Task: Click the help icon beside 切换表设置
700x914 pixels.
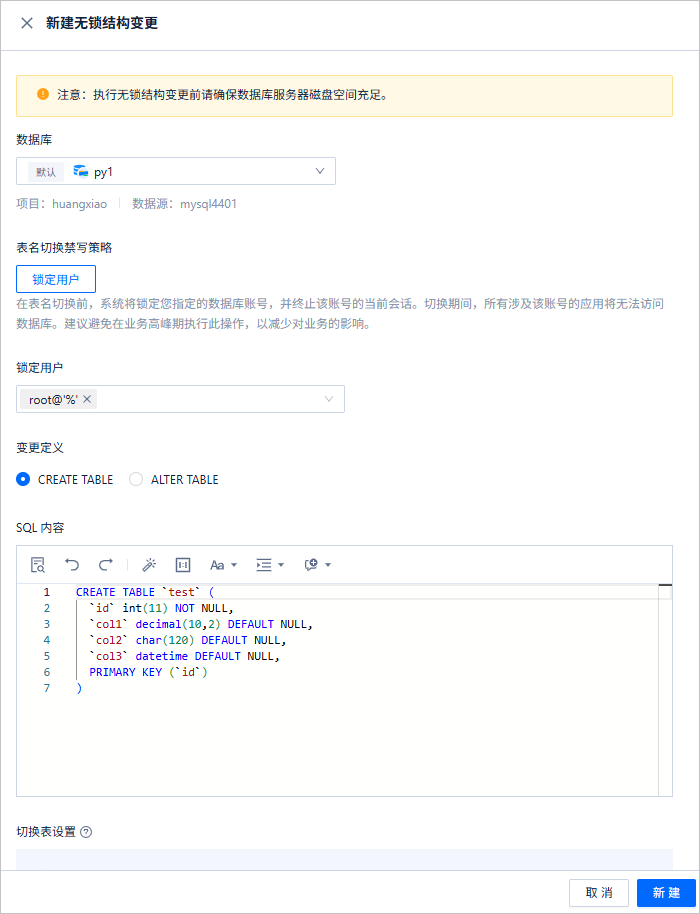Action: point(86,832)
